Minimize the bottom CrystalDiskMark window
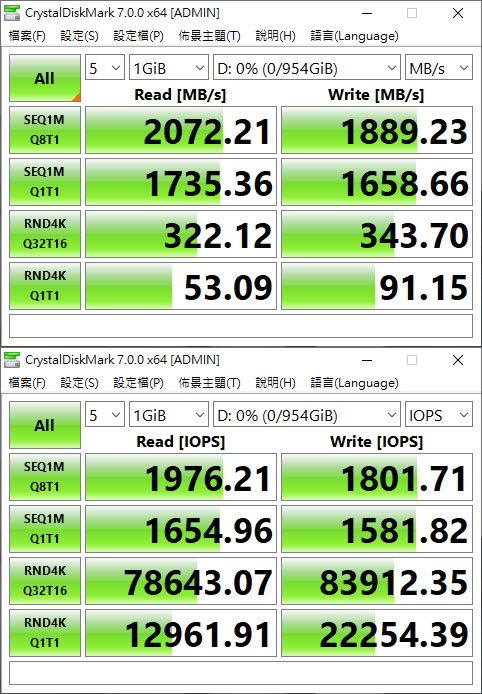Screen dimensions: 482x694 click(x=366, y=360)
